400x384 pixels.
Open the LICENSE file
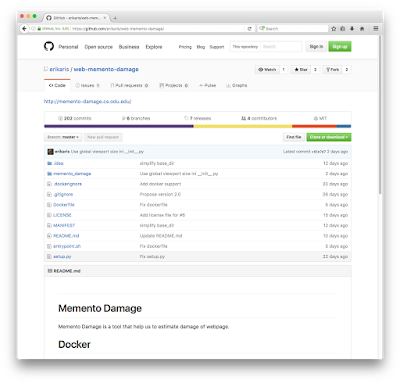(x=62, y=215)
